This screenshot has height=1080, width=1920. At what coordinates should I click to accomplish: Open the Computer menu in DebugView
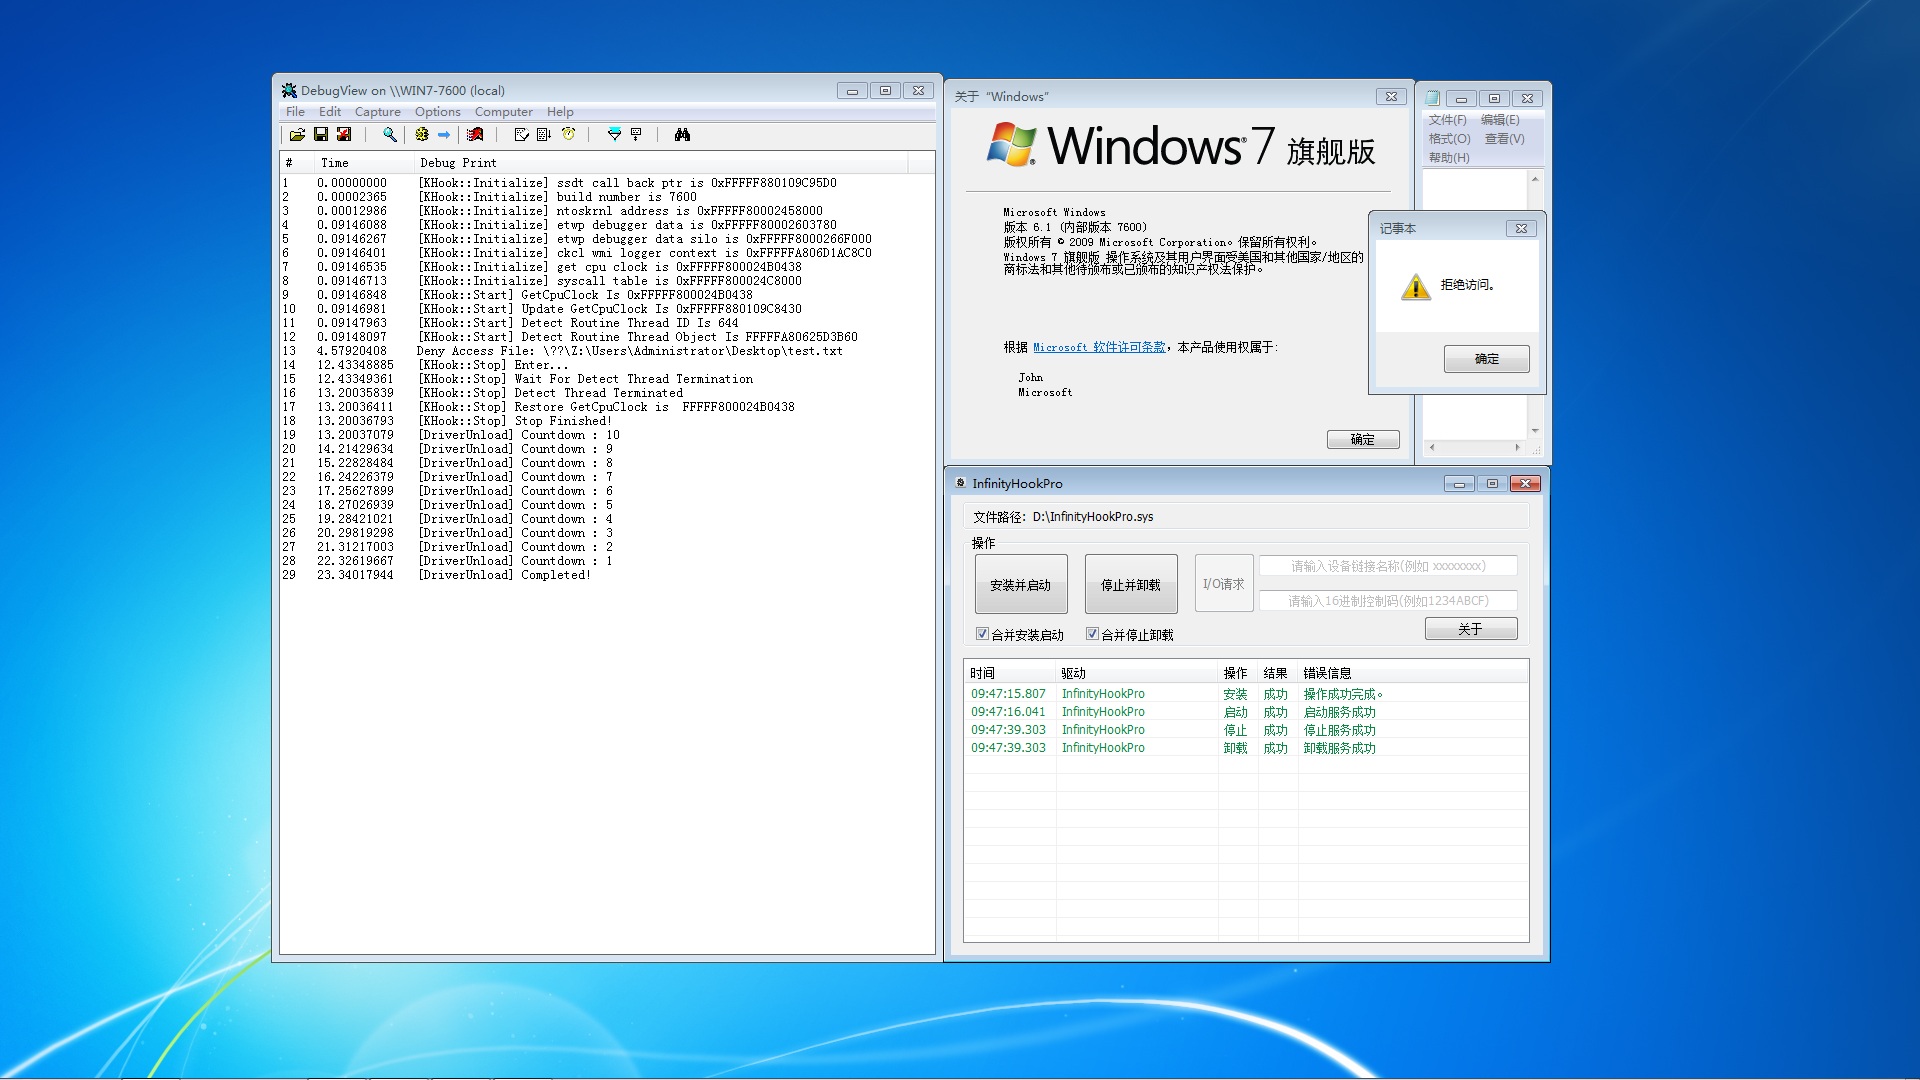pos(503,112)
